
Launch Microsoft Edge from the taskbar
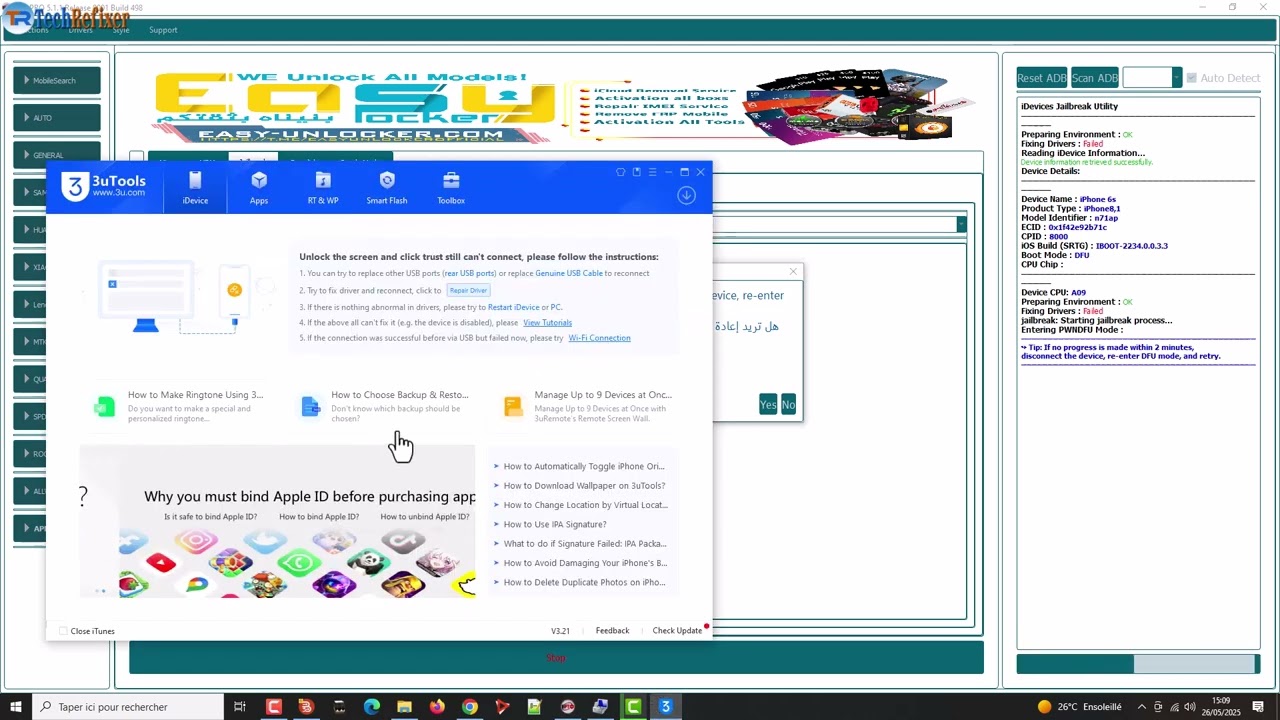(x=372, y=707)
